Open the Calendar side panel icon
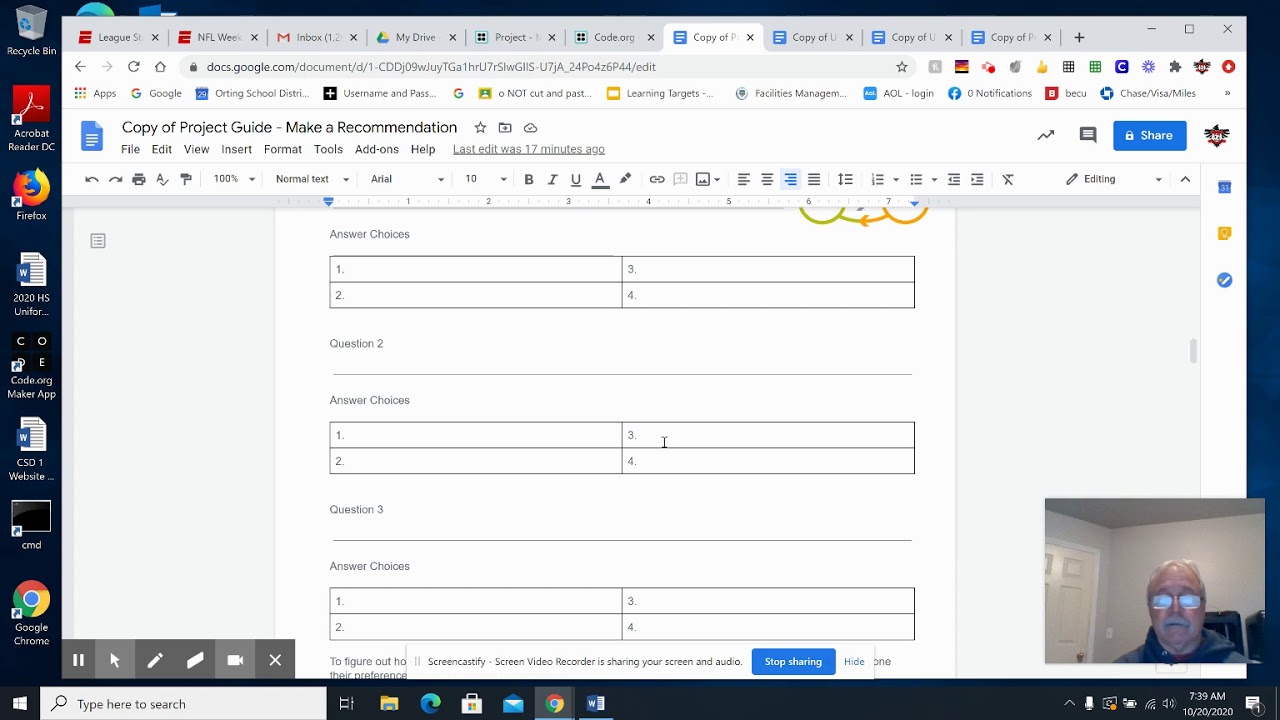This screenshot has width=1280, height=720. tap(1224, 187)
